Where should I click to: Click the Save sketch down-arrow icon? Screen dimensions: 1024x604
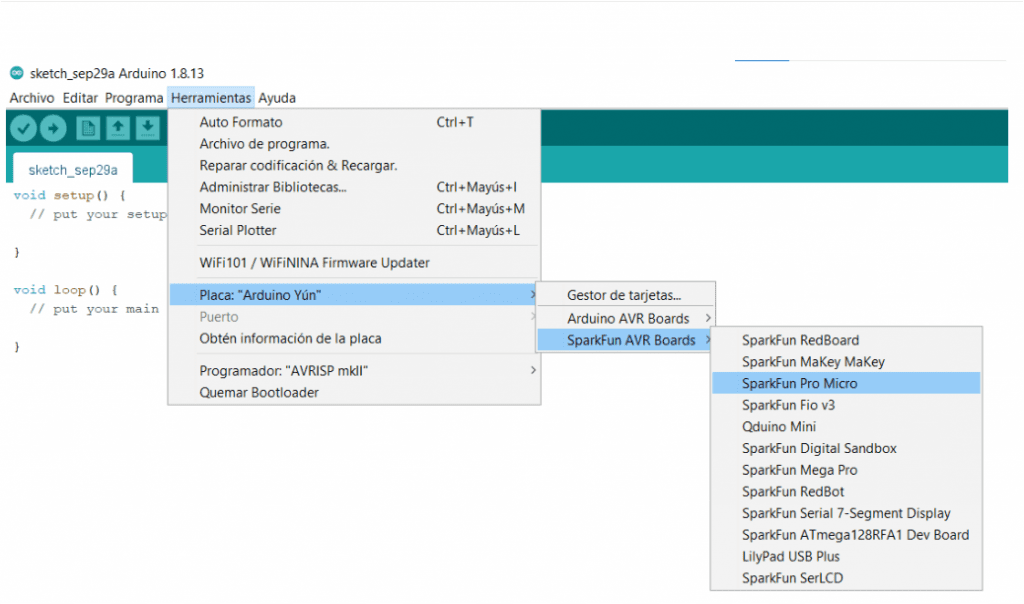click(147, 128)
